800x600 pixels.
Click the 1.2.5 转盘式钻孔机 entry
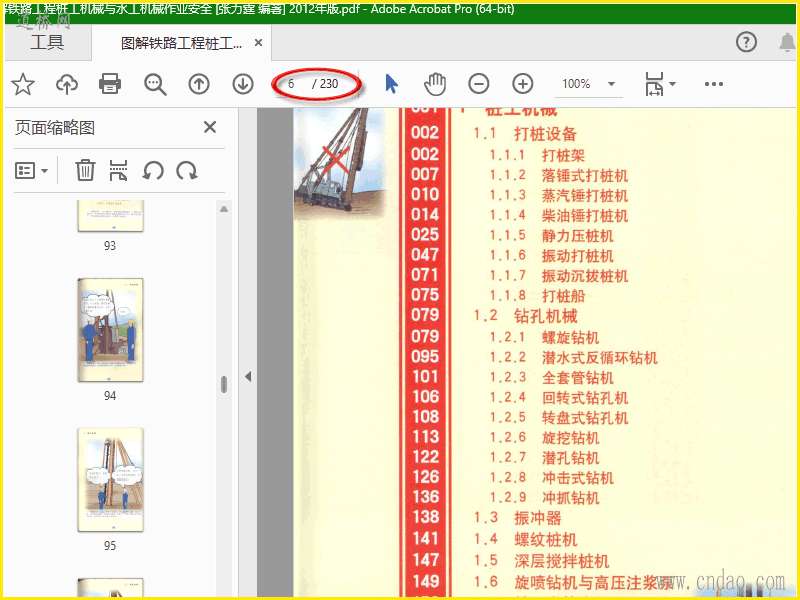(559, 418)
